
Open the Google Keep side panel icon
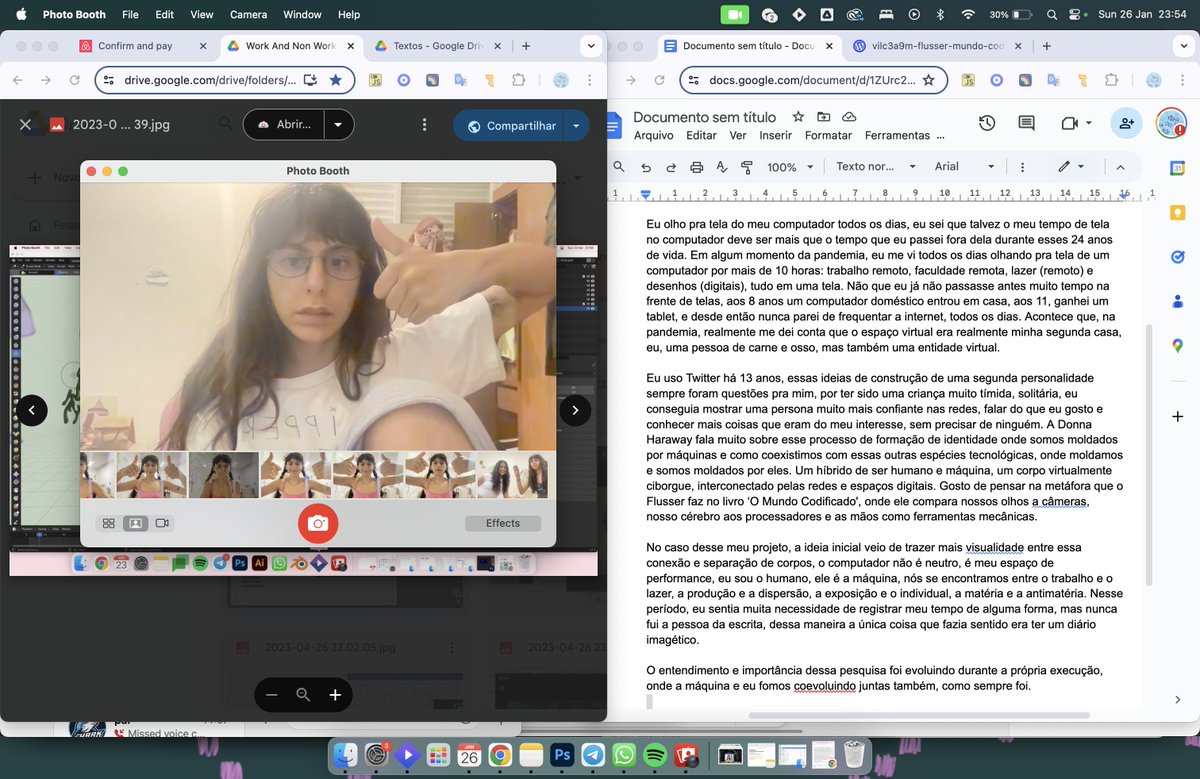pos(1177,212)
